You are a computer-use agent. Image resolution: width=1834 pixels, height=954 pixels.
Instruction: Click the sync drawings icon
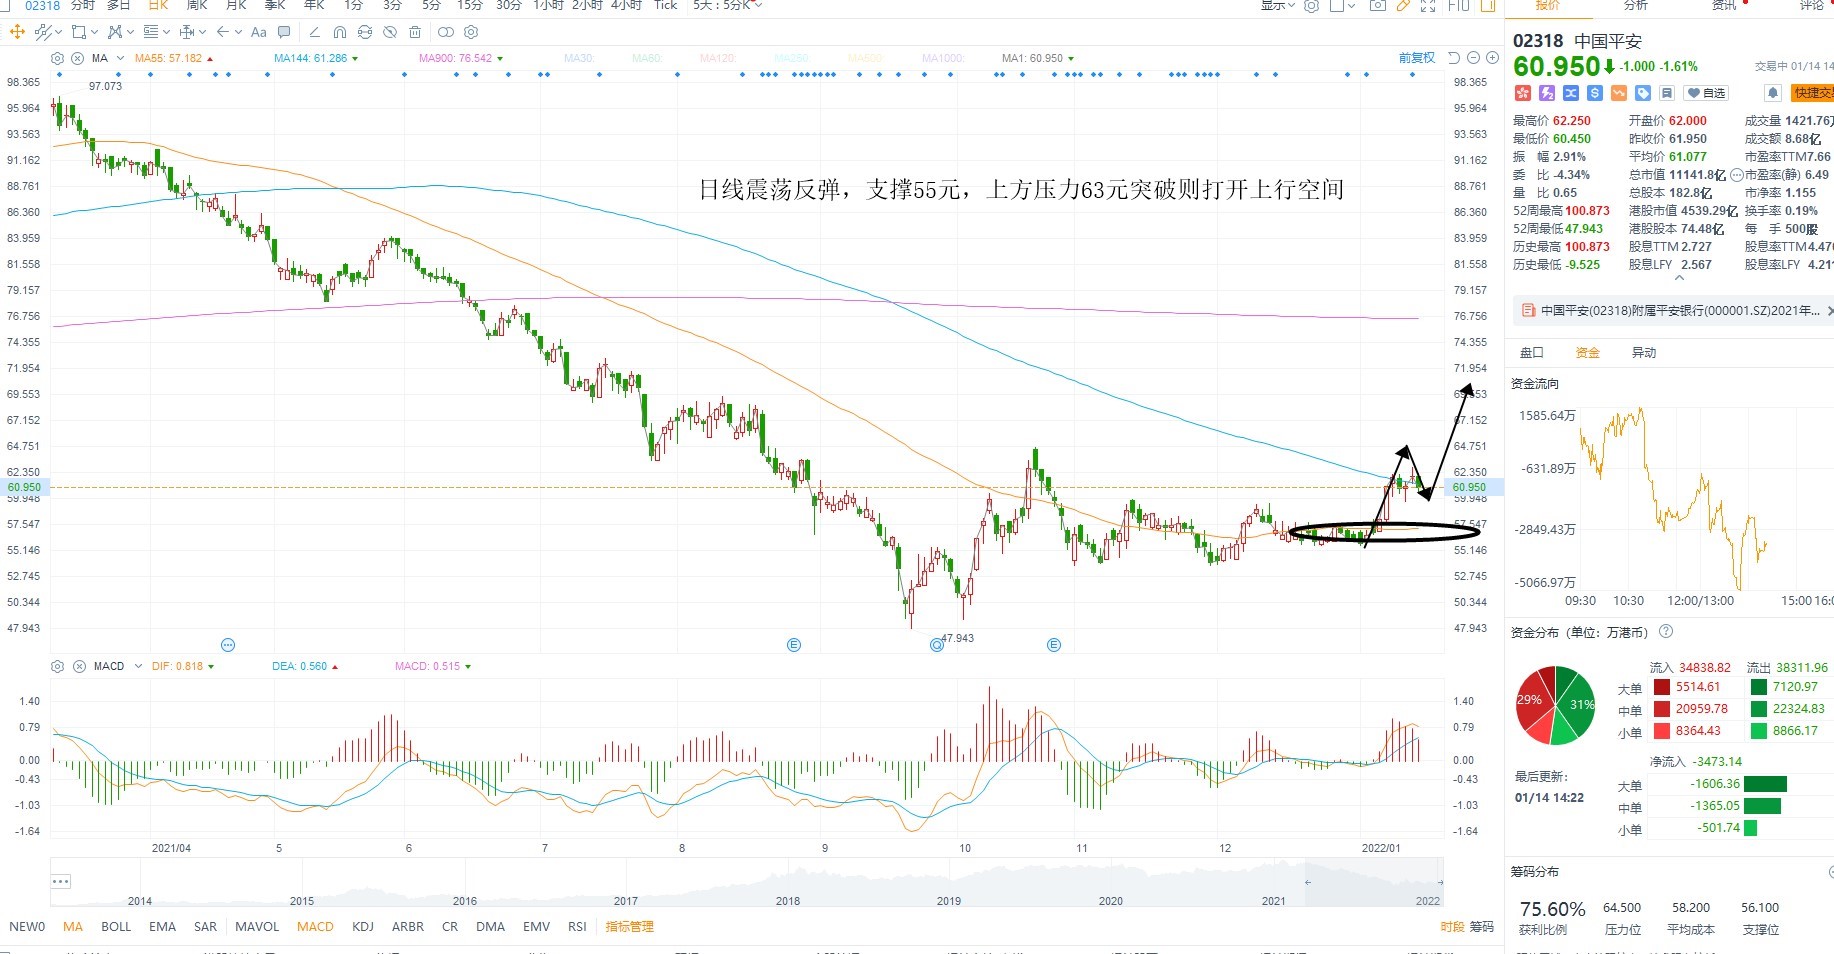pos(364,32)
